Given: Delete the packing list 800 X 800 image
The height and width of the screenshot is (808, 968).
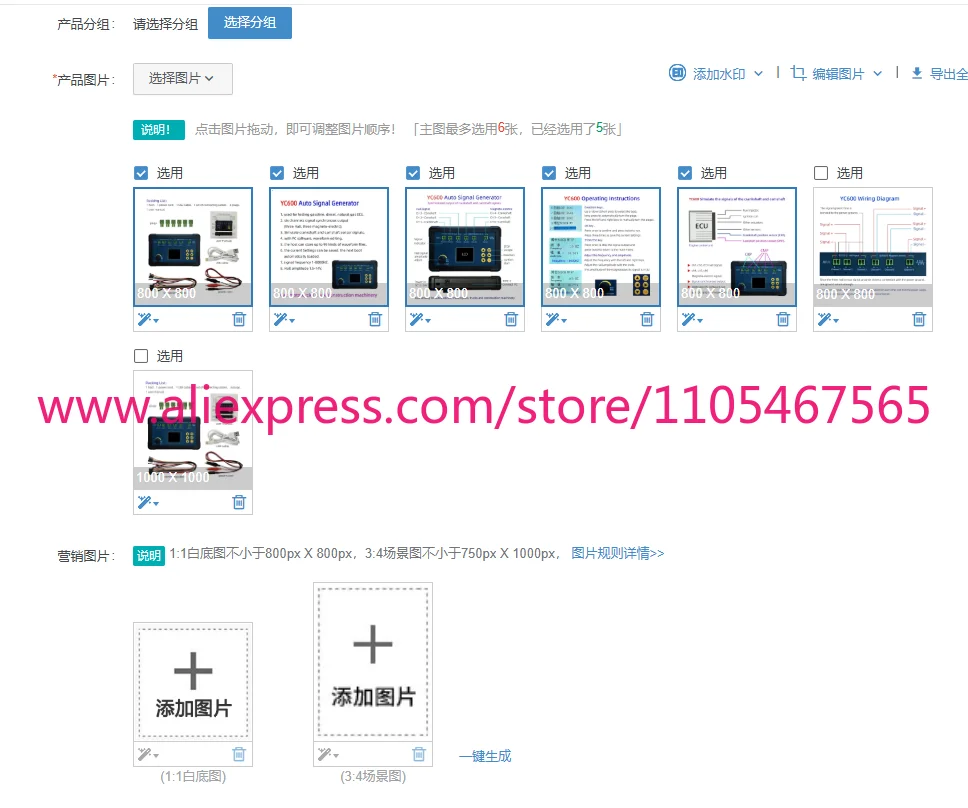Looking at the screenshot, I should tap(239, 319).
